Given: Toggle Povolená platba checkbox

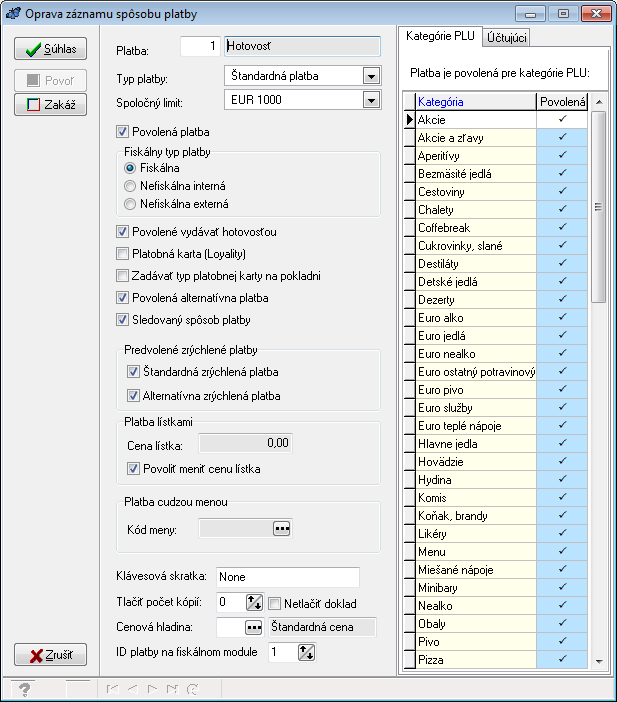Looking at the screenshot, I should [x=123, y=131].
